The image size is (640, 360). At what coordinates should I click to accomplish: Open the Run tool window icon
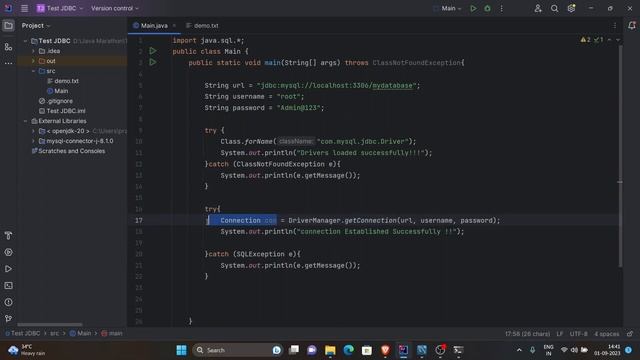pos(8,269)
